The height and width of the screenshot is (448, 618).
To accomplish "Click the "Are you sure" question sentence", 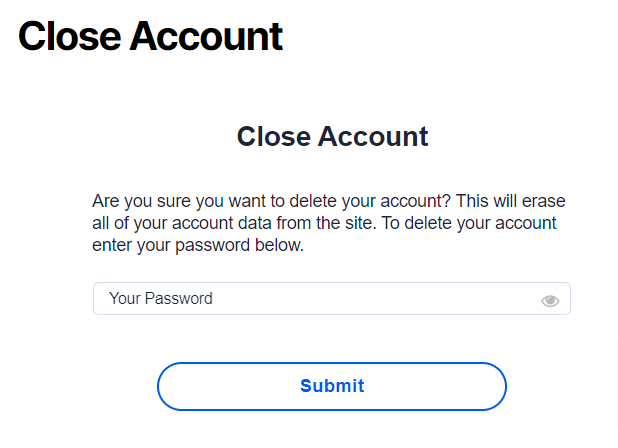I will [271, 201].
